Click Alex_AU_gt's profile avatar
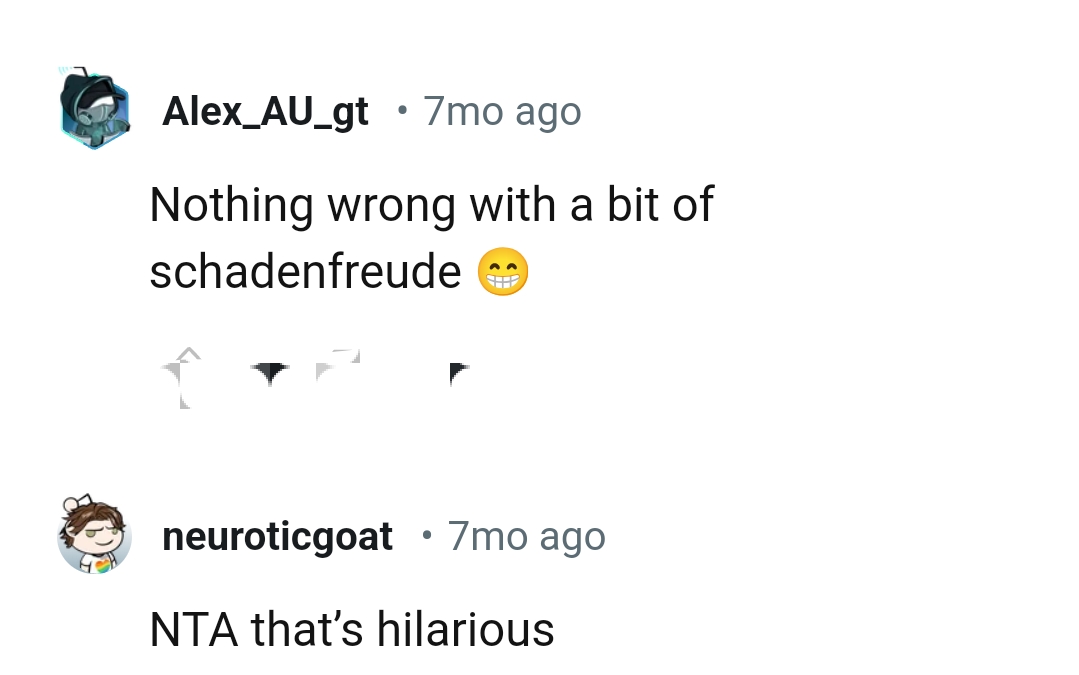 coord(94,108)
